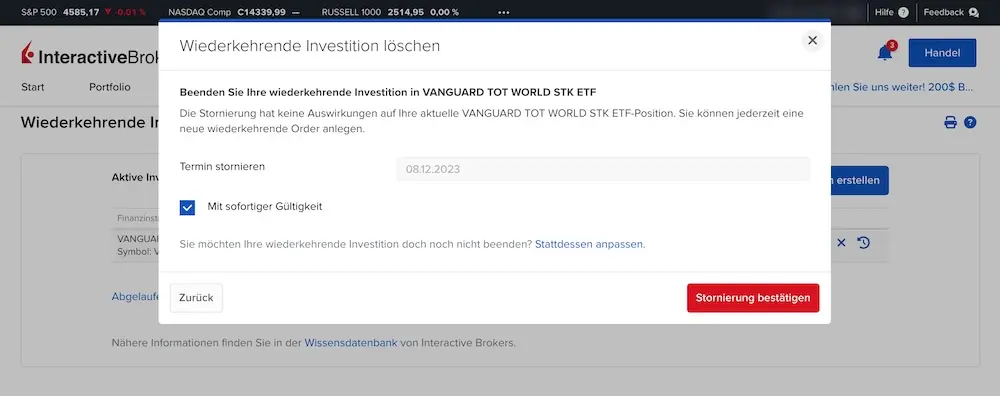Select the NASDAQ Comp ticker entry
Image resolution: width=1000 pixels, height=396 pixels.
[234, 12]
